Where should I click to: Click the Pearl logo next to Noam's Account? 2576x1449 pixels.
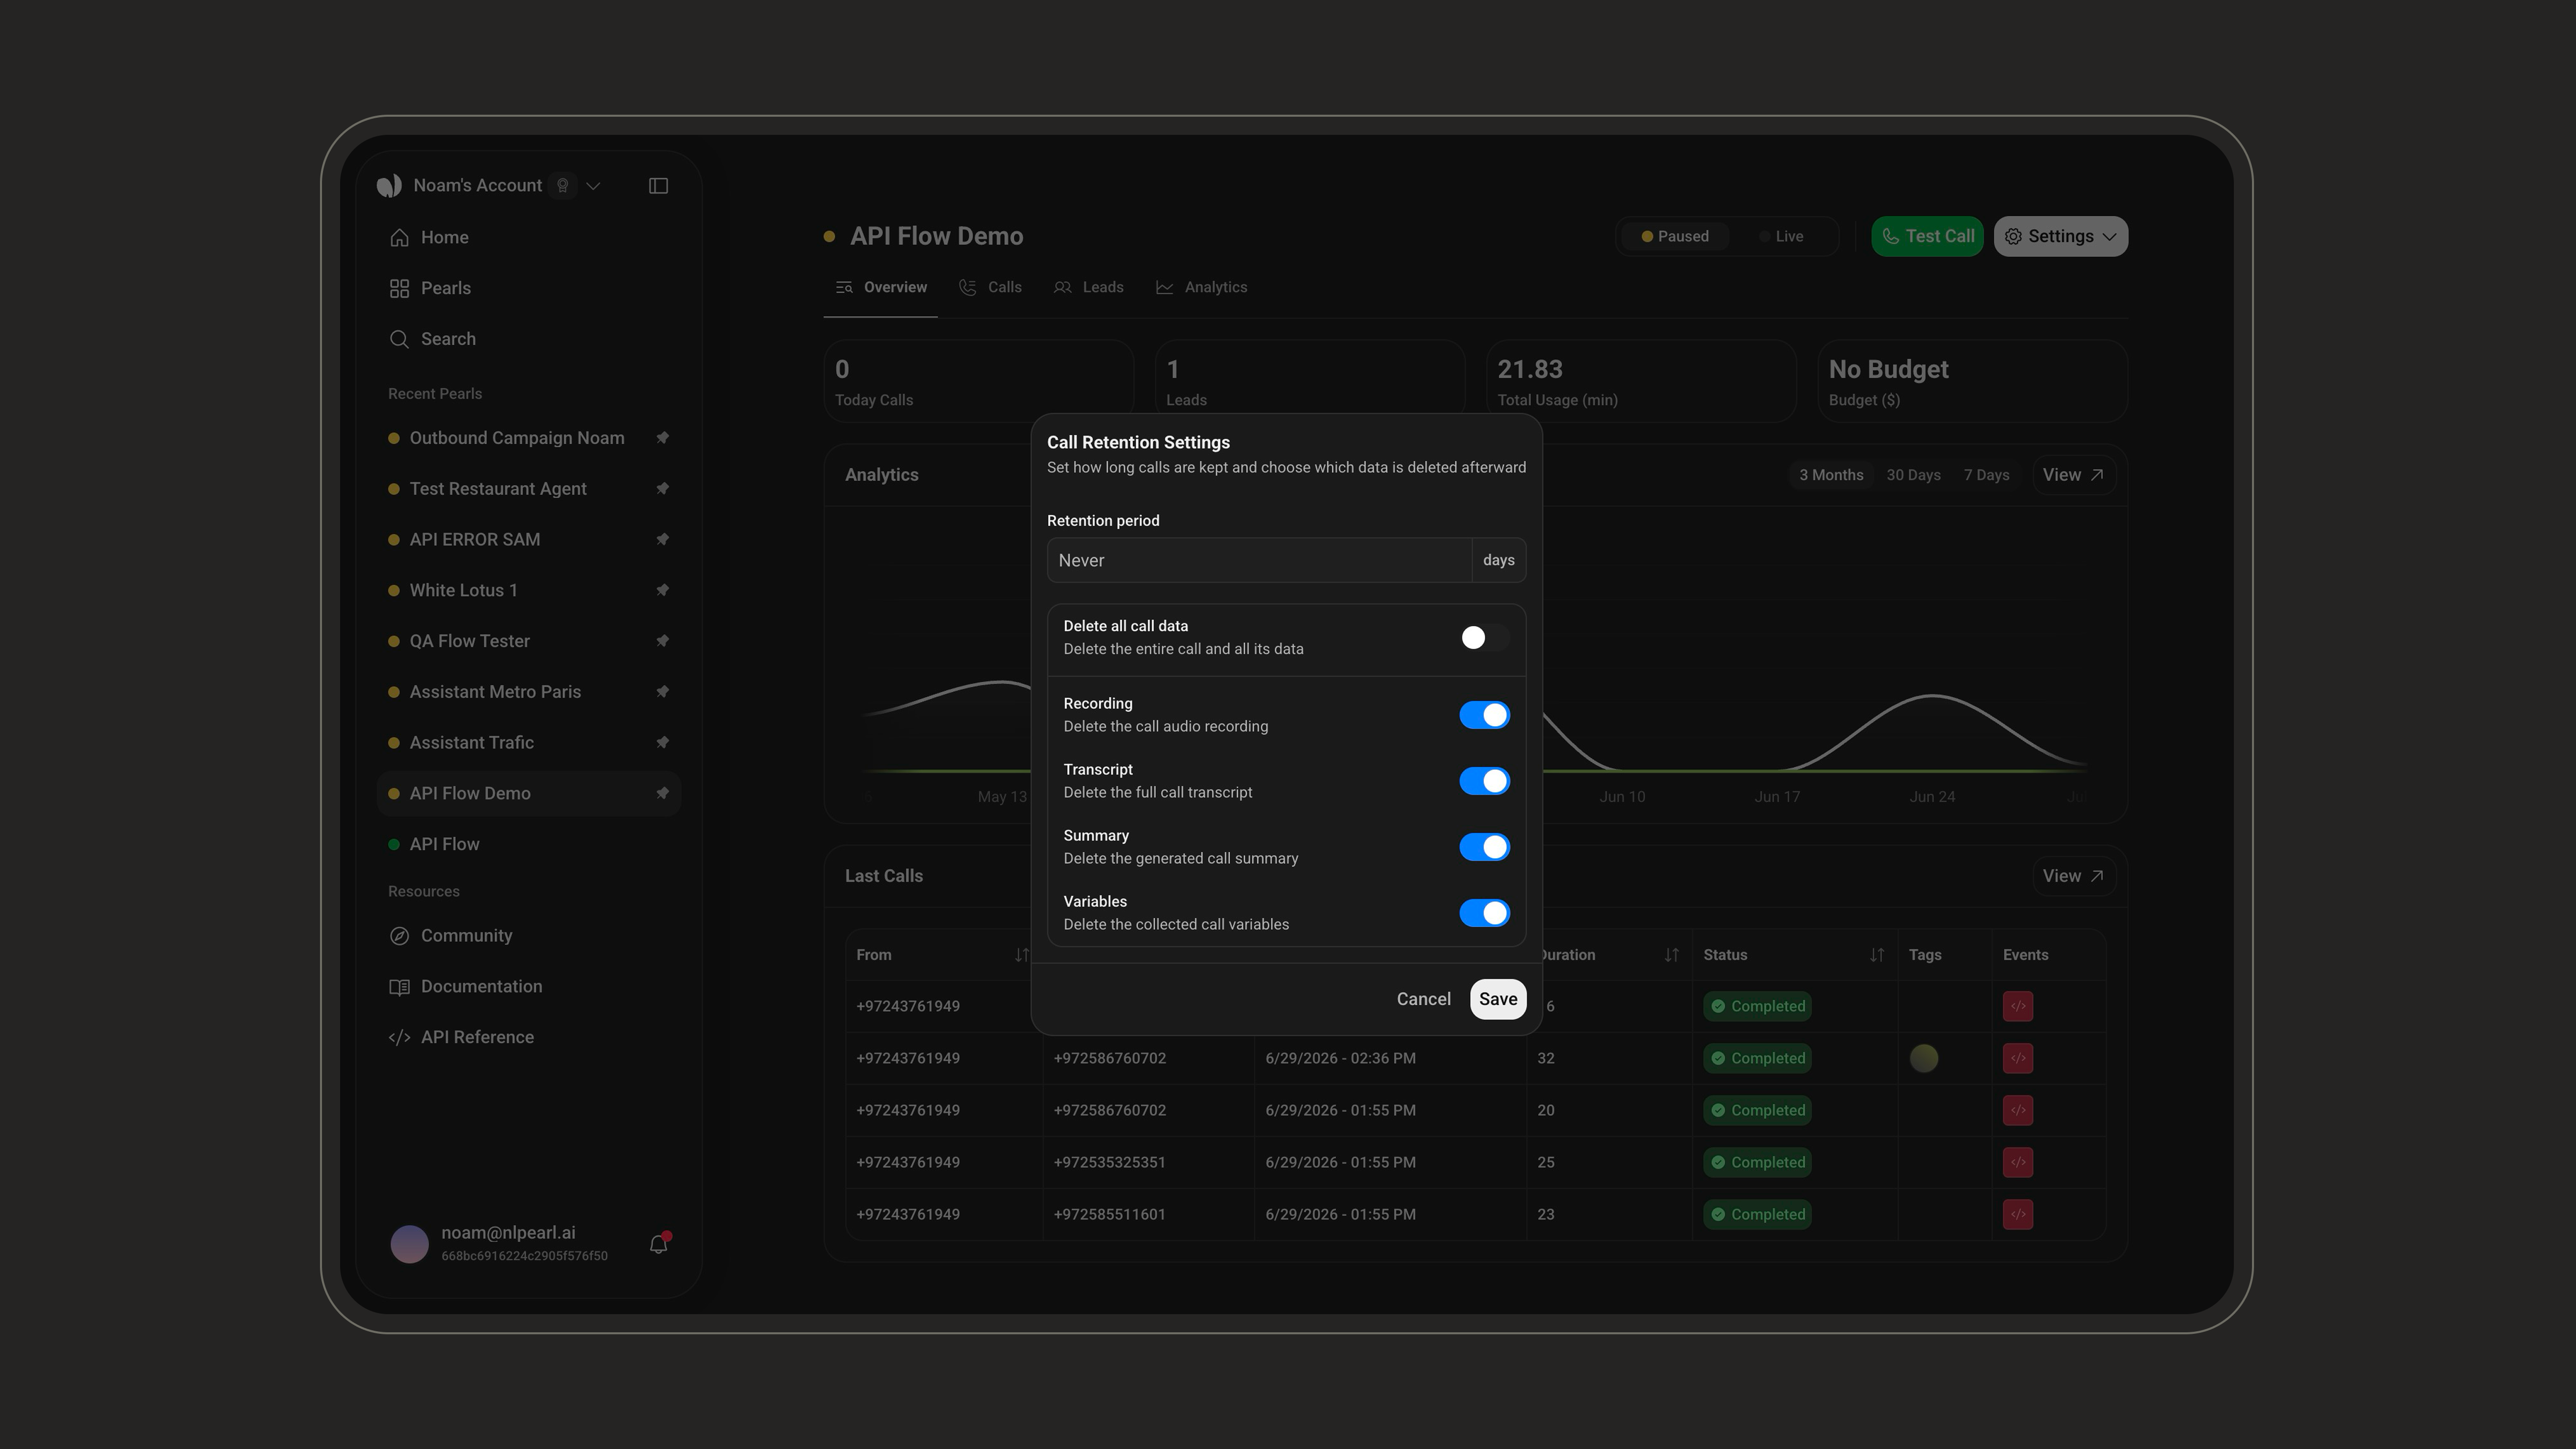pos(389,186)
